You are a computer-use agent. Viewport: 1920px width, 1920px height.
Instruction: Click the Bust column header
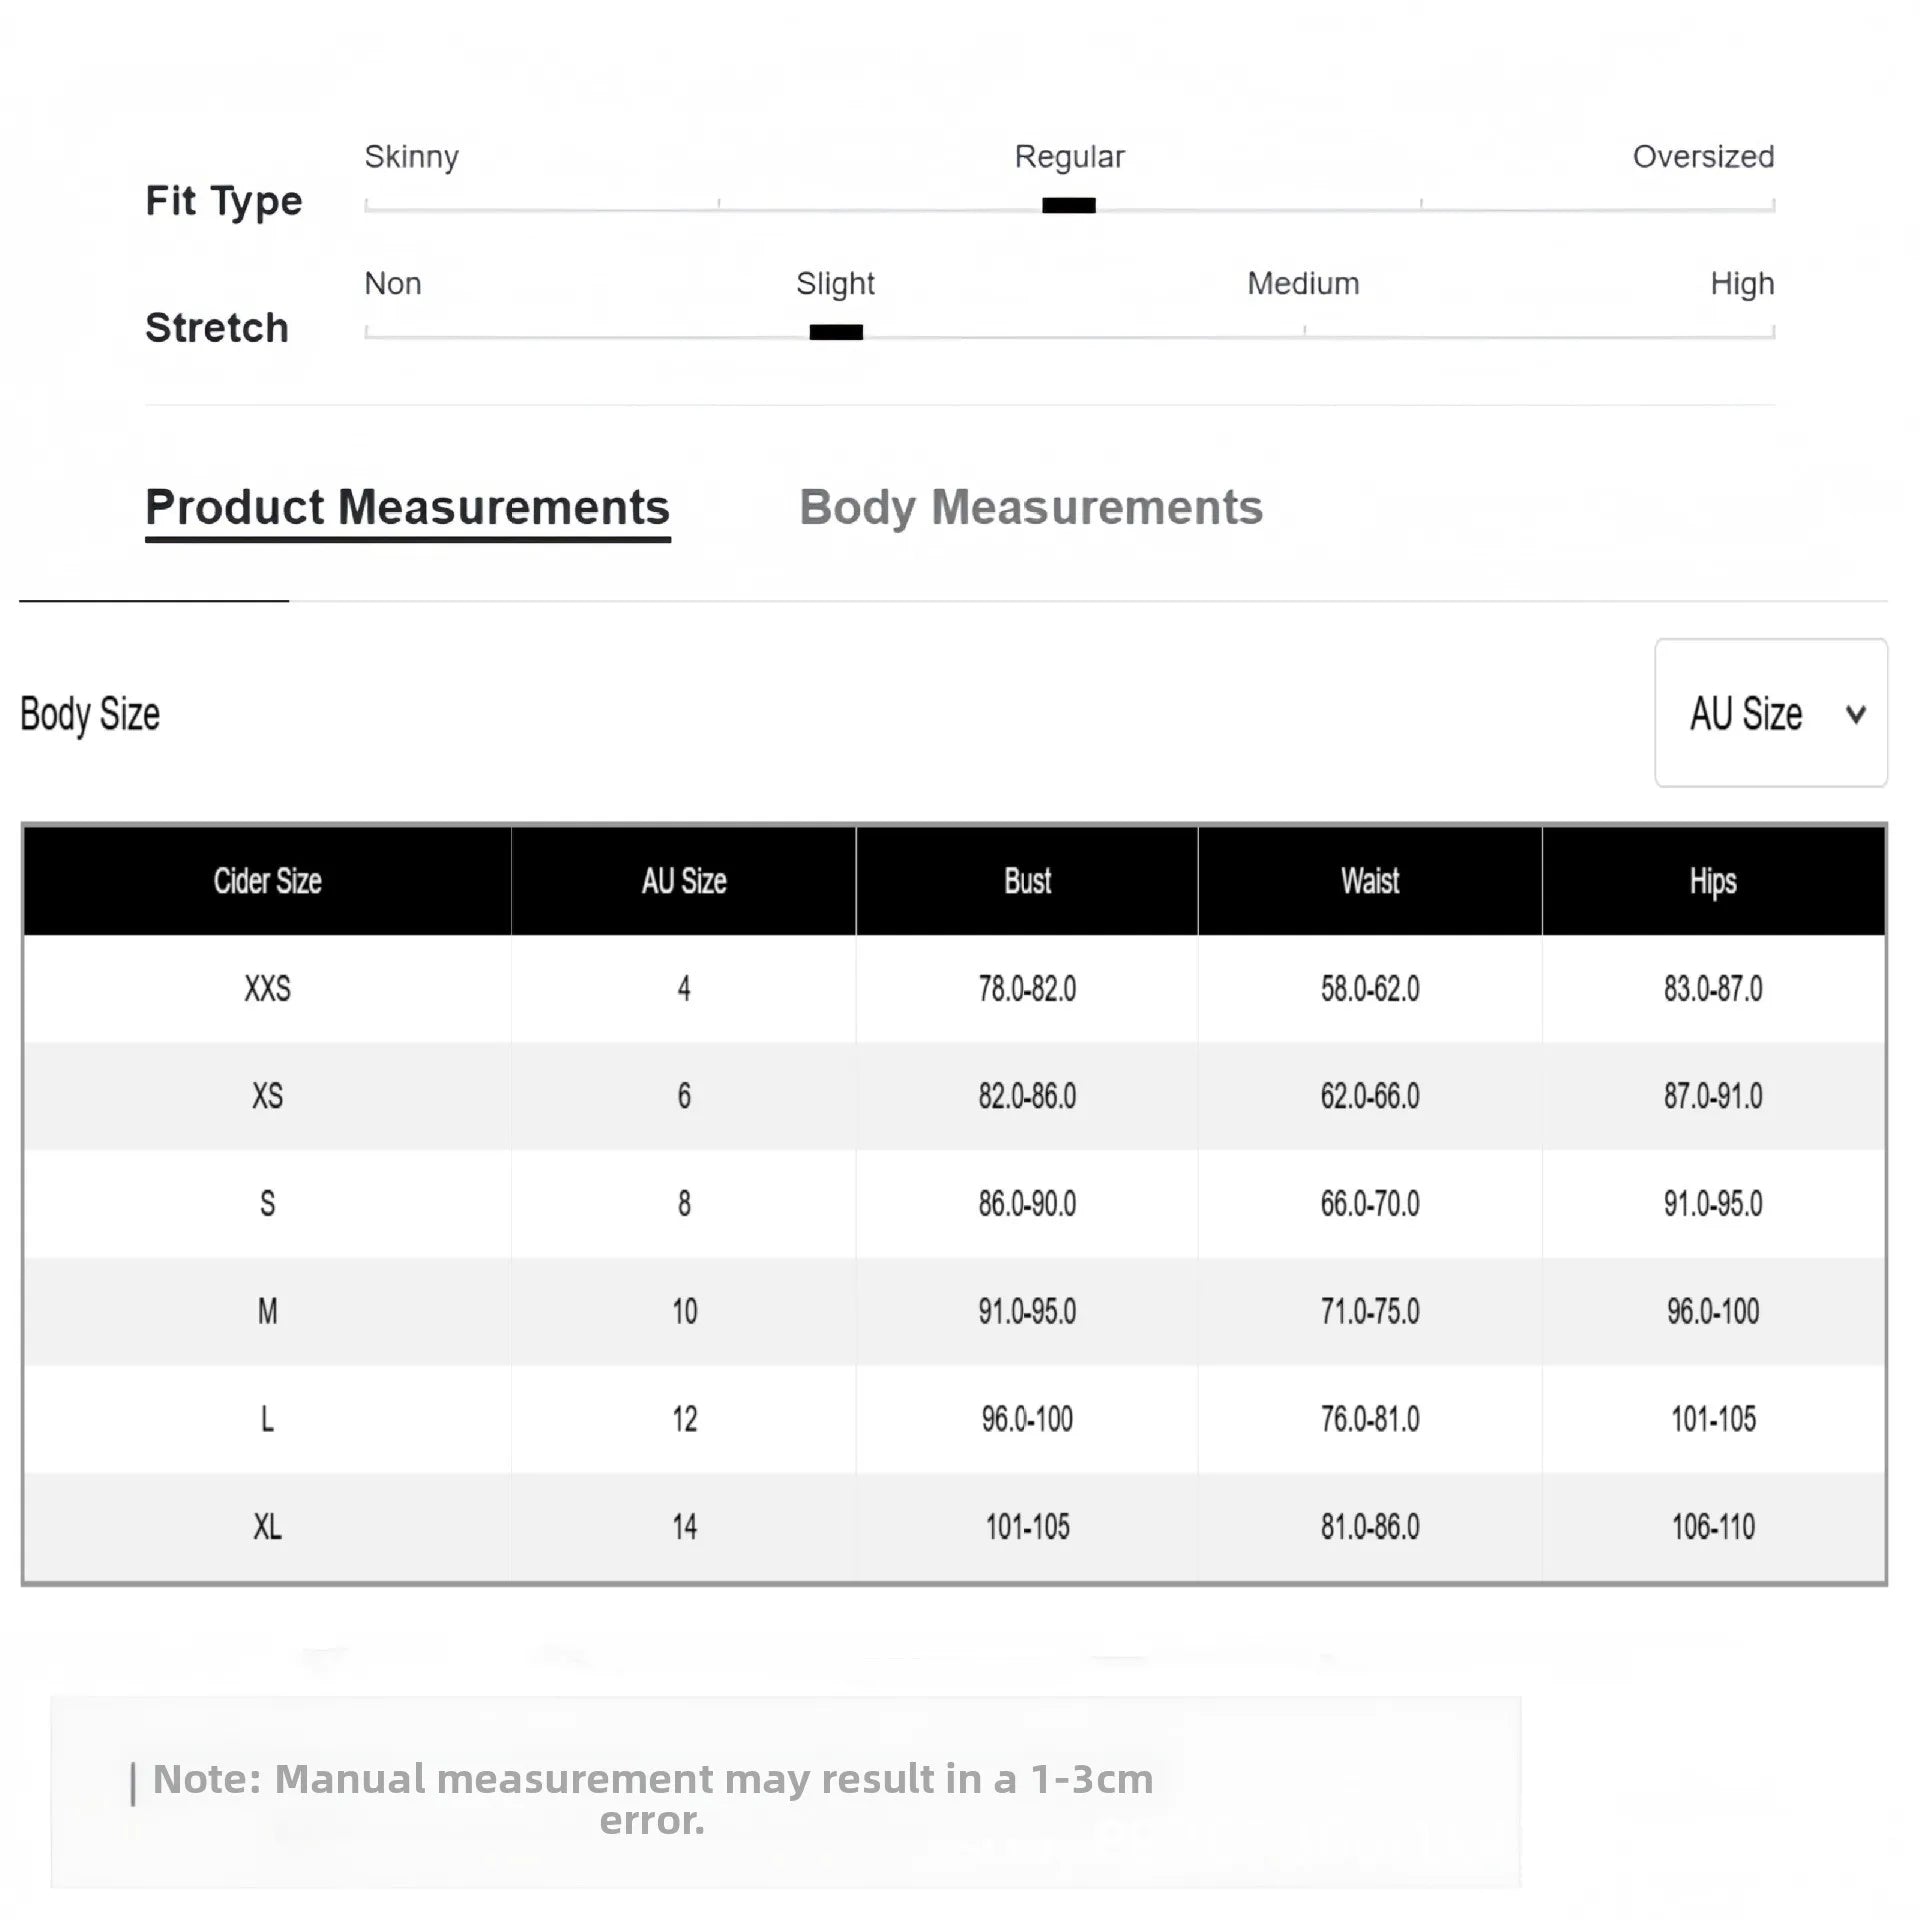pos(1027,881)
